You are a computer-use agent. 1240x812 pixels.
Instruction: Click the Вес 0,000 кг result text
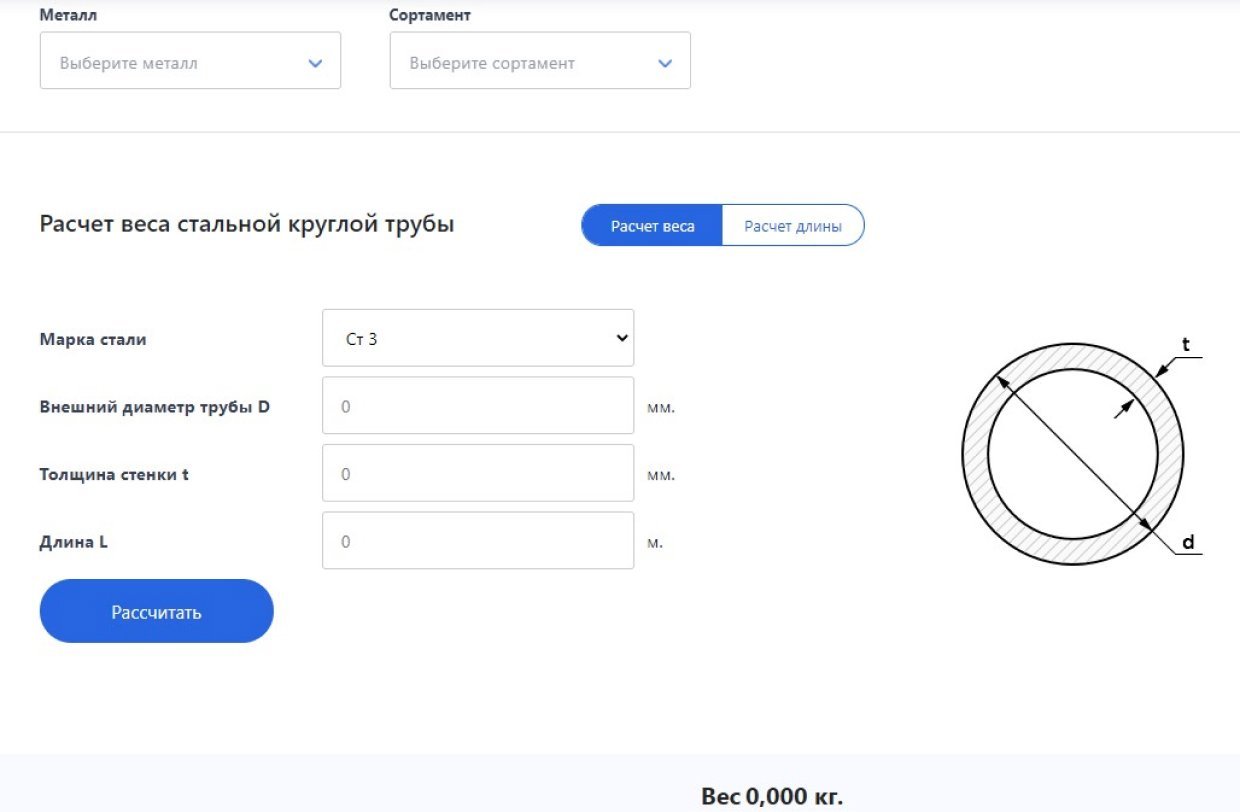point(772,797)
